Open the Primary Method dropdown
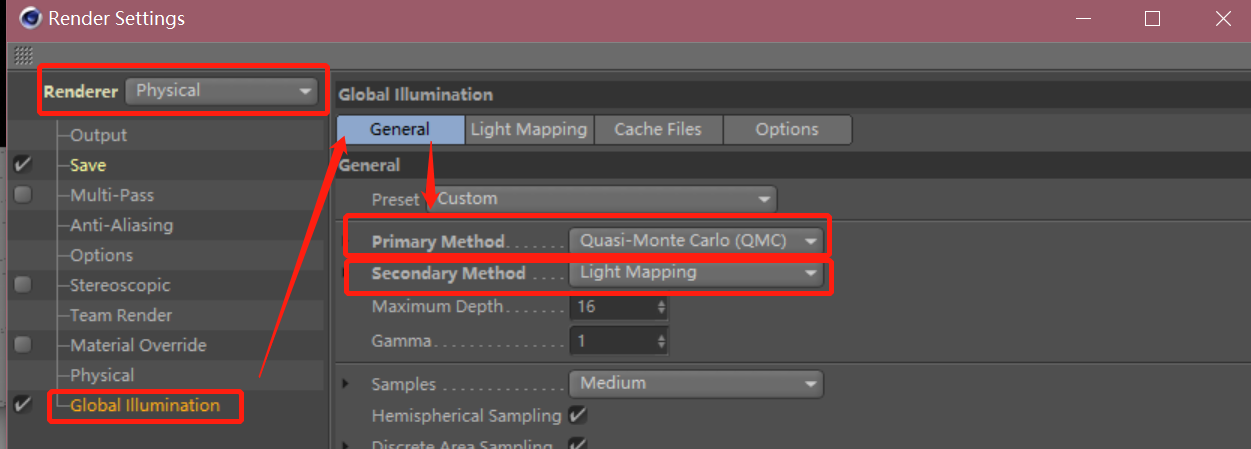Viewport: 1251px width, 449px height. click(697, 241)
